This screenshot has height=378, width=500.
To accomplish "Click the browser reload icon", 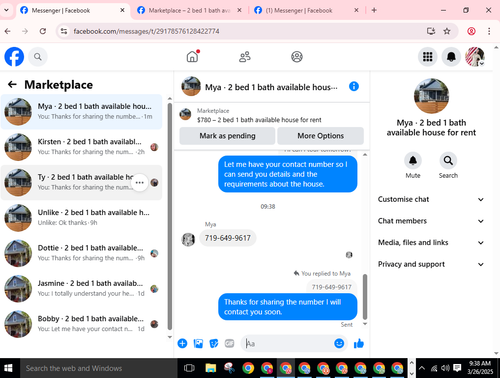I will [x=43, y=31].
